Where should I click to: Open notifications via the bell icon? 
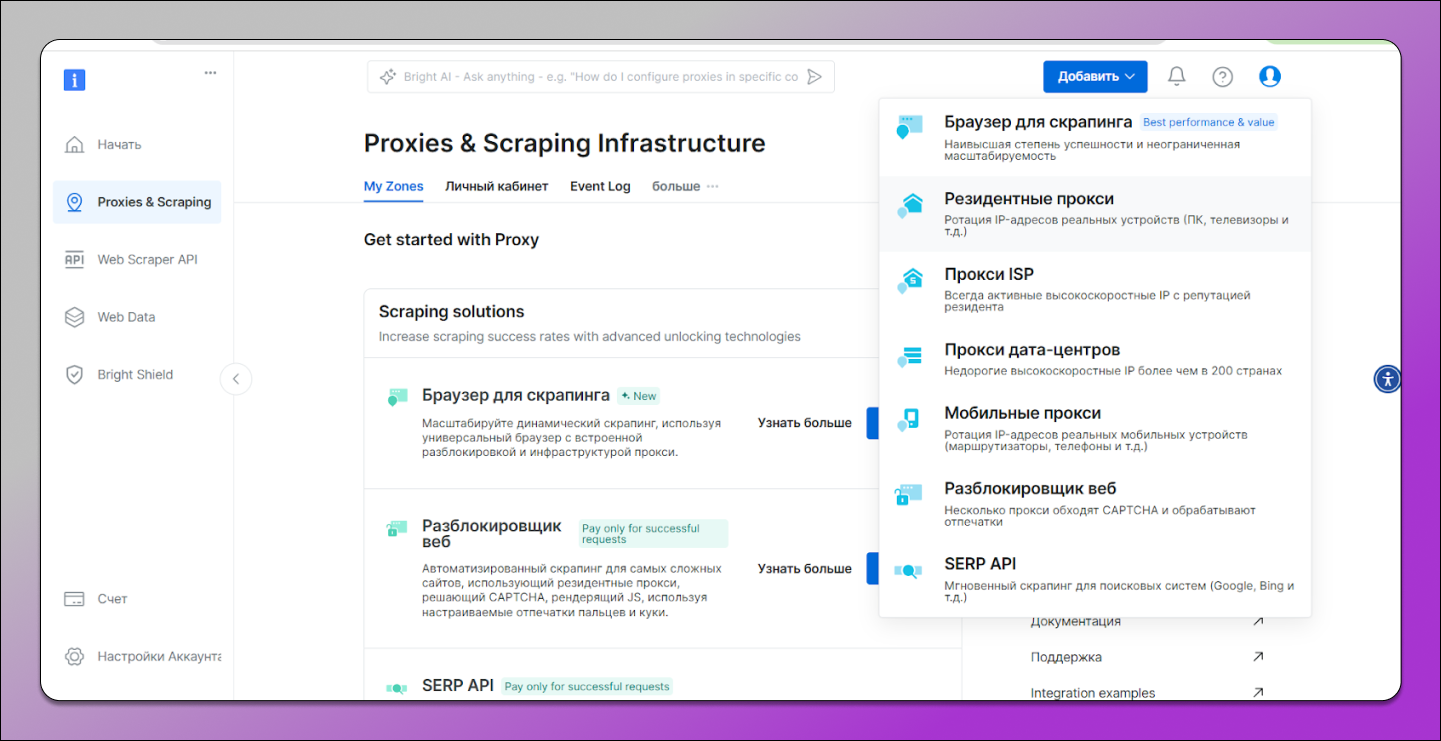pyautogui.click(x=1177, y=76)
